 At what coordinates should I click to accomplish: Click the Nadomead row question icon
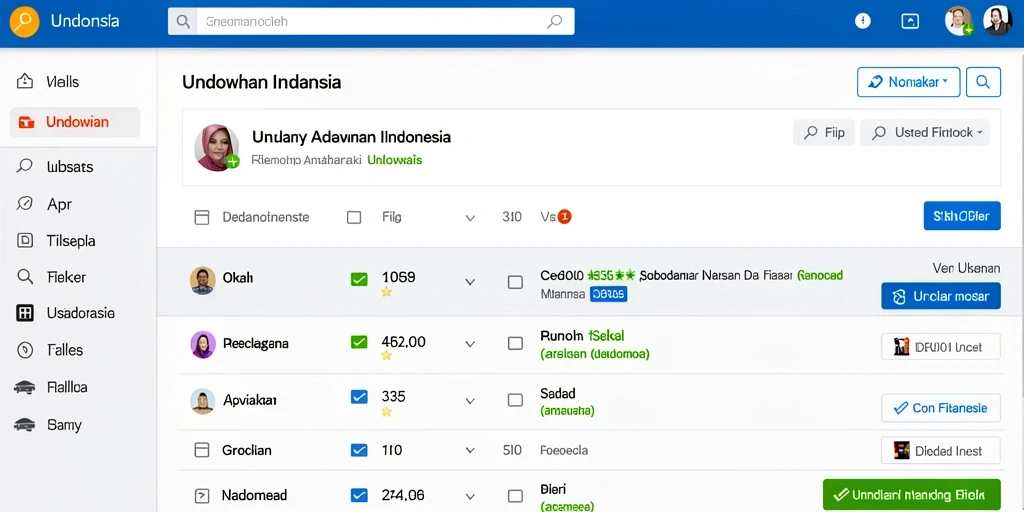point(202,495)
